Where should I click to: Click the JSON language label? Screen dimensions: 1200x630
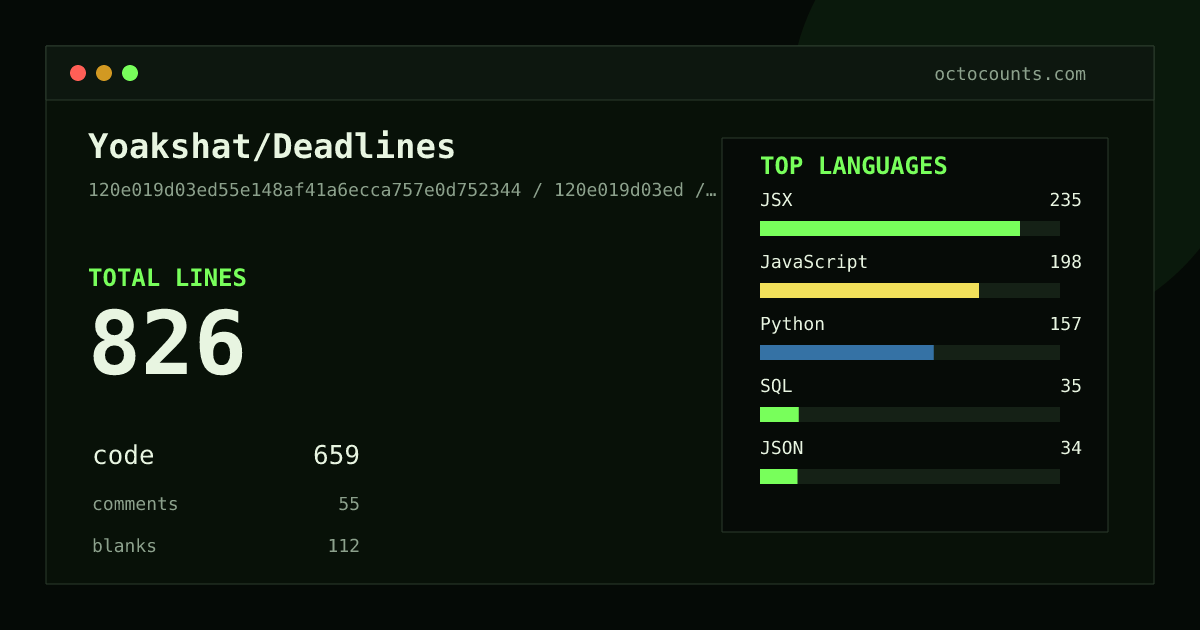point(781,448)
